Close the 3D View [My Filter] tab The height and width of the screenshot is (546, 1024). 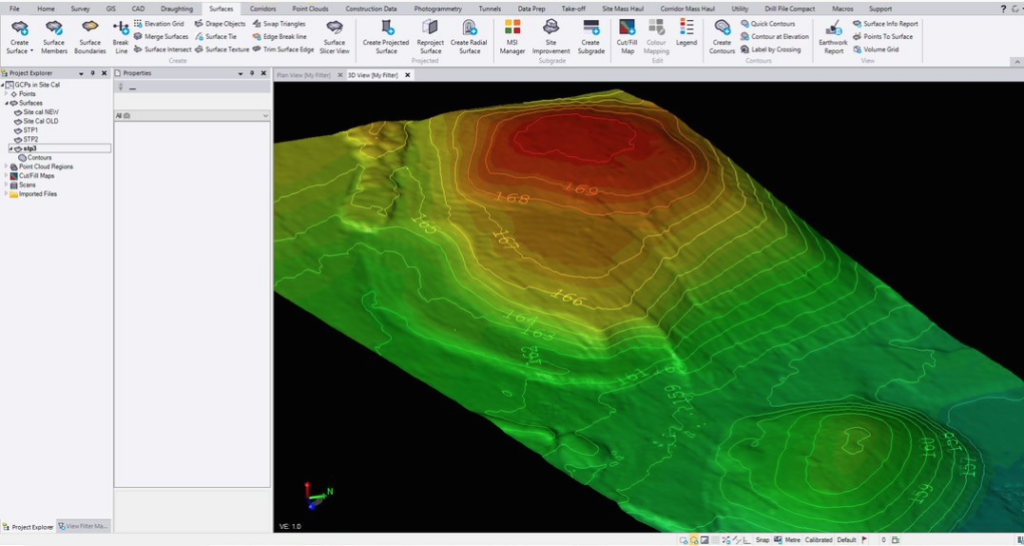(x=408, y=75)
